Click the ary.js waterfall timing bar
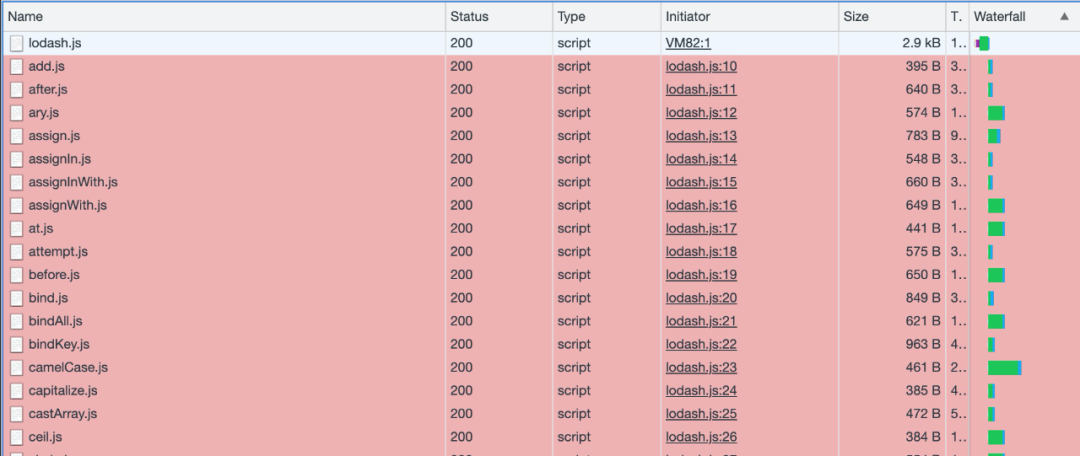The width and height of the screenshot is (1080, 456). [x=996, y=113]
